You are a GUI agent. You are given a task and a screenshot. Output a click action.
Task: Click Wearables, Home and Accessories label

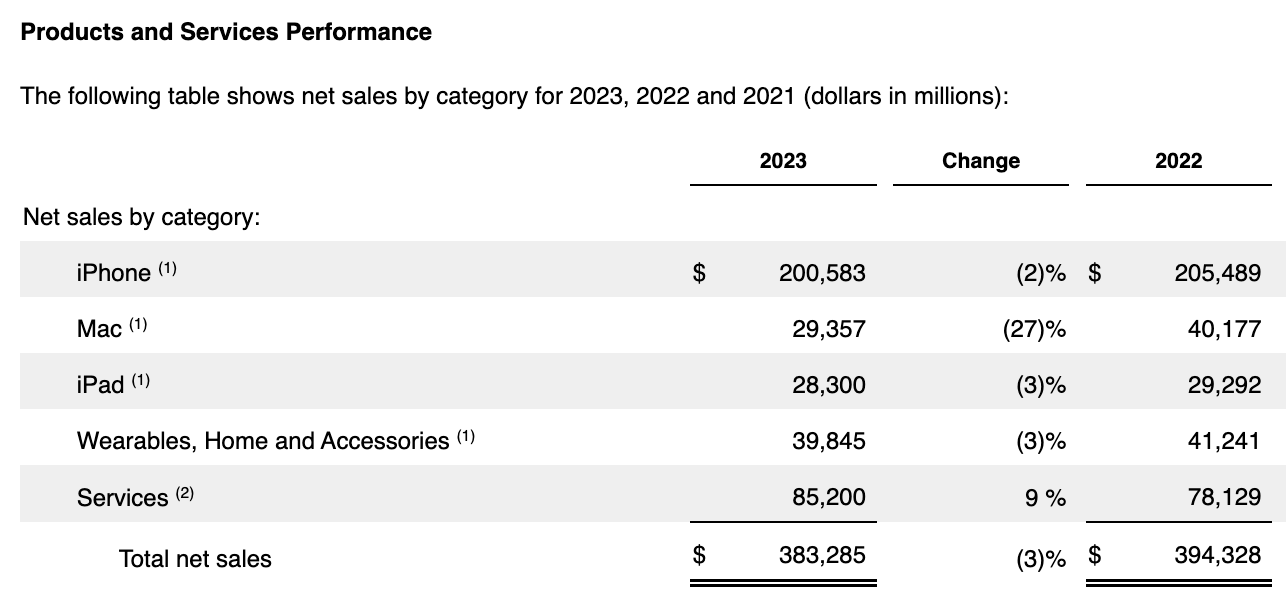point(263,441)
